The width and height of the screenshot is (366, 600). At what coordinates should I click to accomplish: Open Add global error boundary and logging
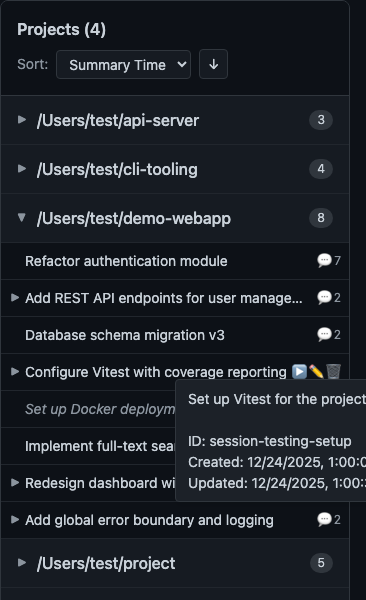pyautogui.click(x=149, y=520)
